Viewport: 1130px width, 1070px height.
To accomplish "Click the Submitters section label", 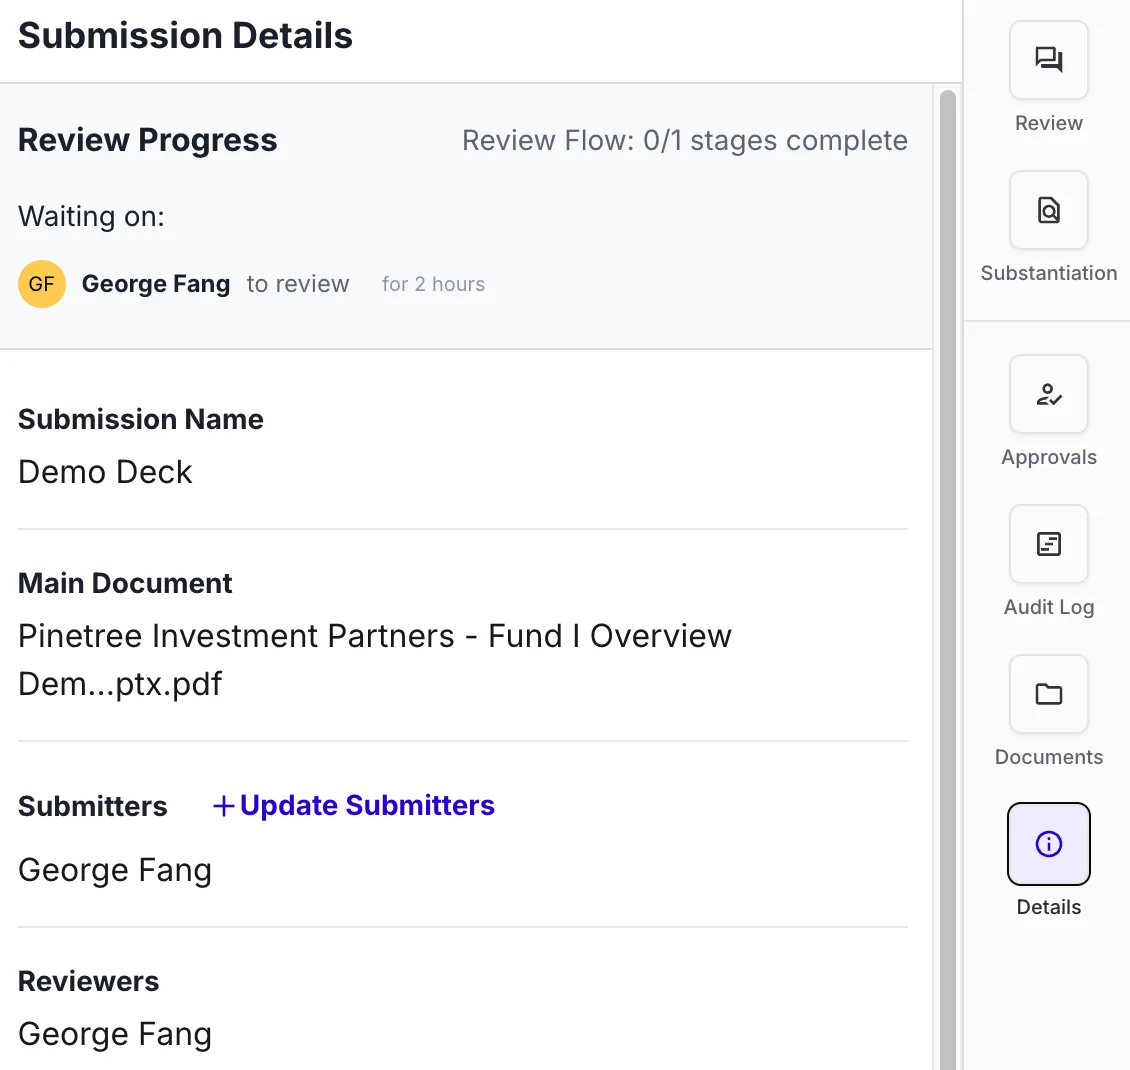I will tap(92, 806).
